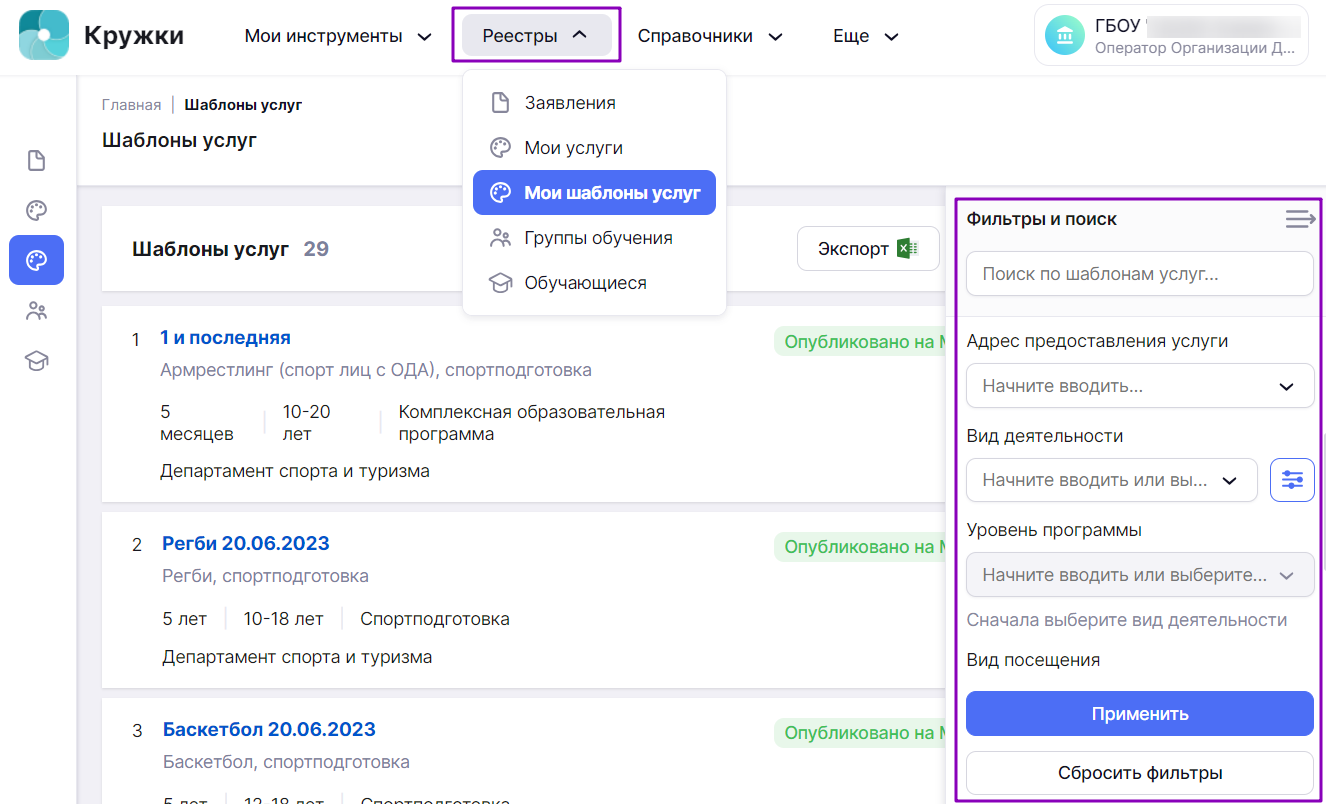Screen dimensions: 1326x804
Task: Expand the Справочники menu
Action: (709, 36)
